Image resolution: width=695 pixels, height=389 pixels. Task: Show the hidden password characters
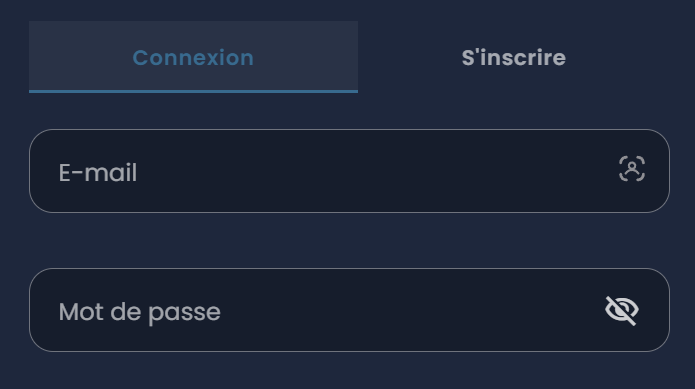point(621,311)
